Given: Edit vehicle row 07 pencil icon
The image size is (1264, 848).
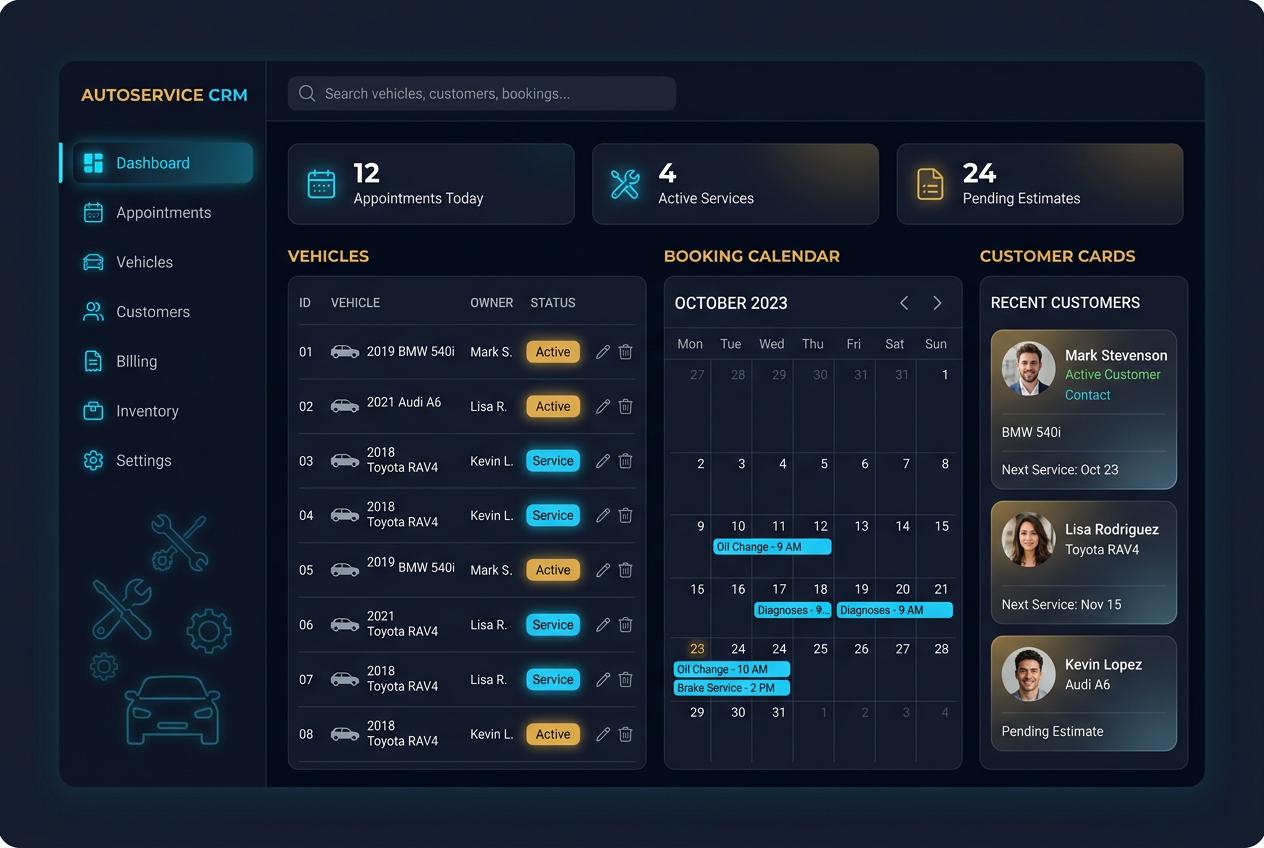Looking at the screenshot, I should pos(603,680).
